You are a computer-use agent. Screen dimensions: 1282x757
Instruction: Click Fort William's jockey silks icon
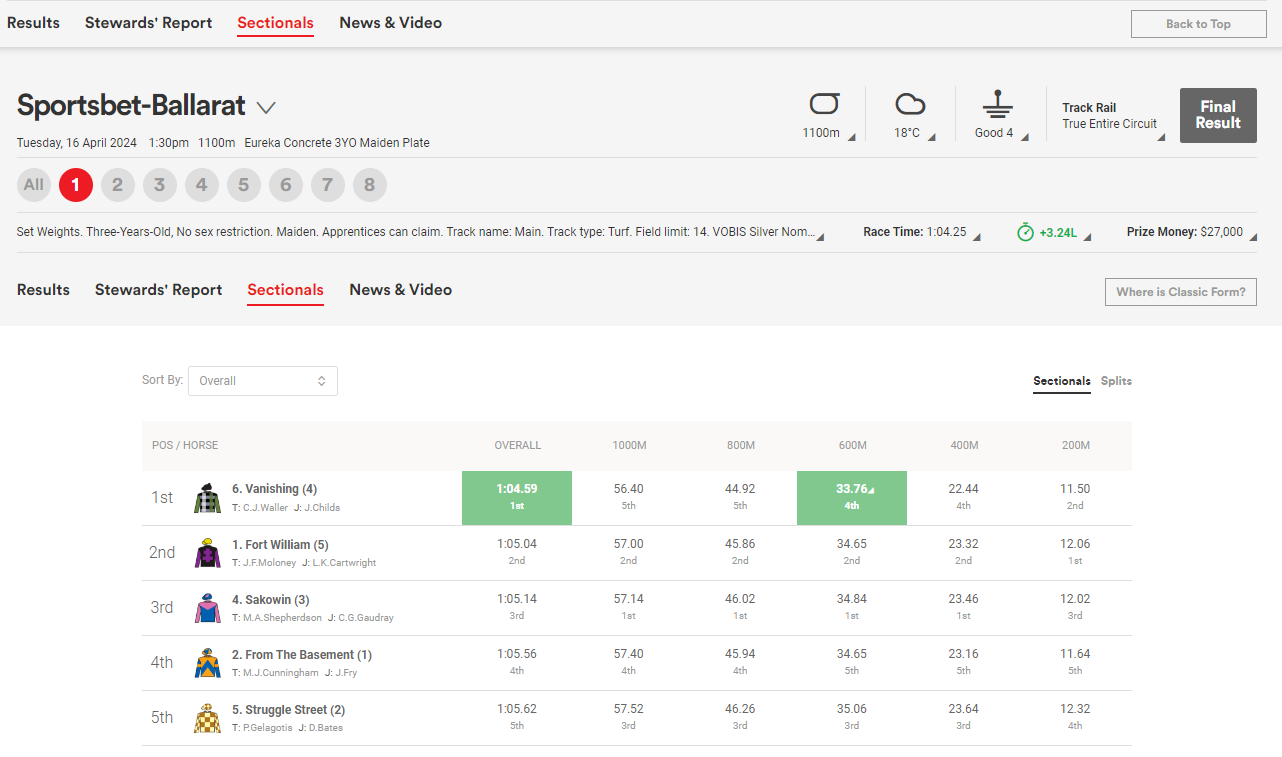coord(208,553)
